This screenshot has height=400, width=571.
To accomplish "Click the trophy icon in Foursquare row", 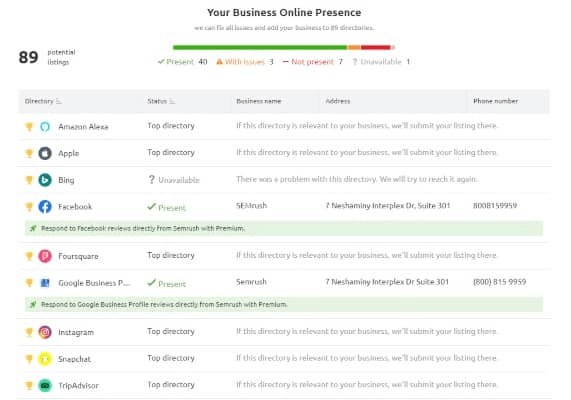I will pyautogui.click(x=29, y=256).
